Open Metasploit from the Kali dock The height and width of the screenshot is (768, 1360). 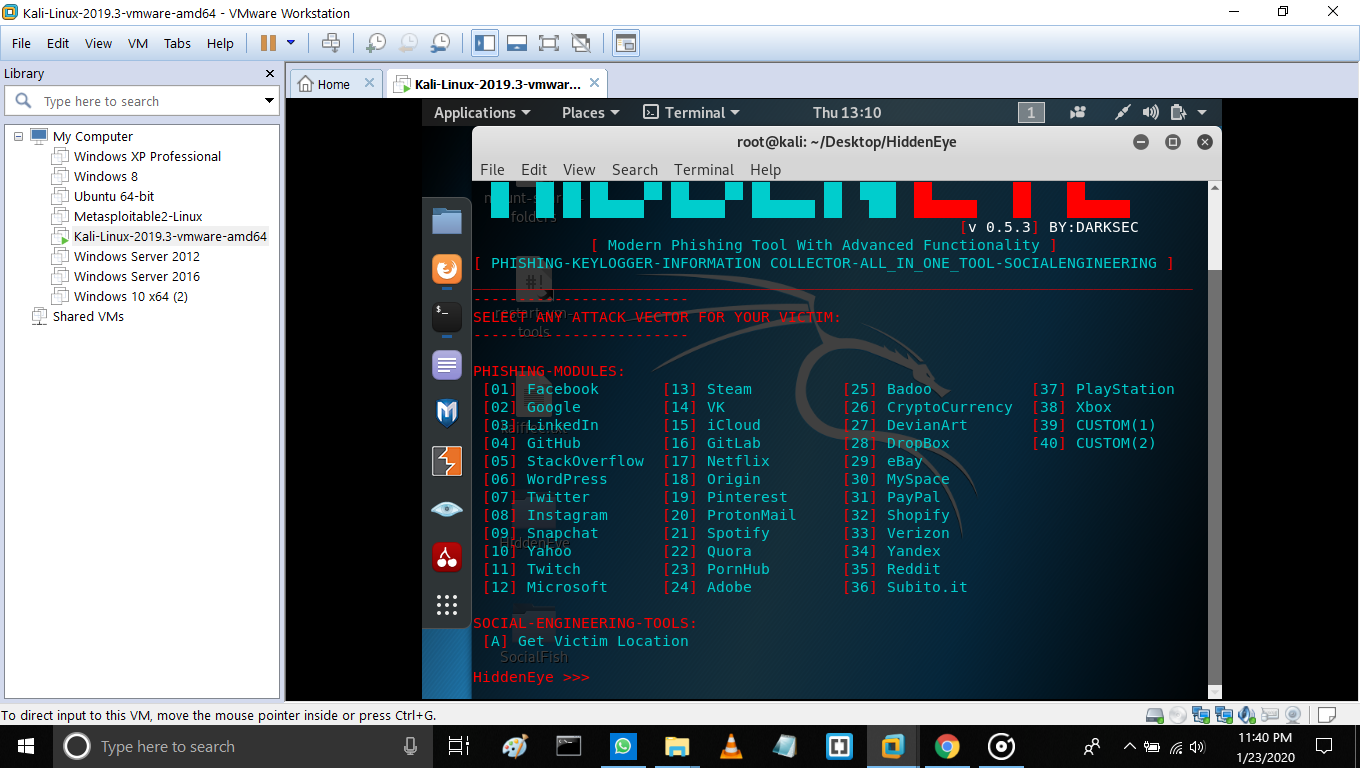446,413
